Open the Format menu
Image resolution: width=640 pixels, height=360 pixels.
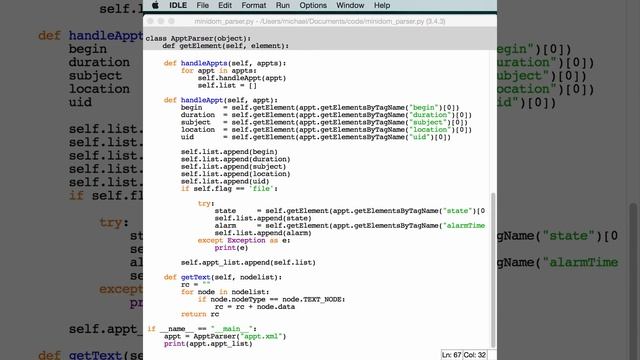(x=253, y=5)
